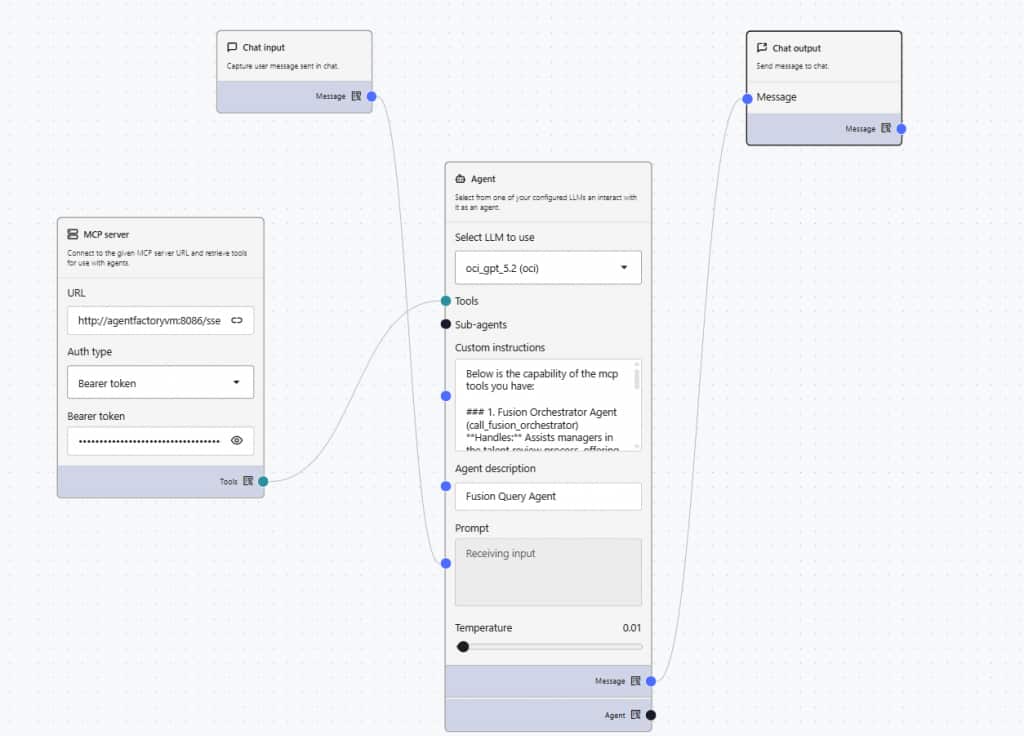The image size is (1024, 736).
Task: Open the Select LLM to use dropdown
Action: click(548, 268)
